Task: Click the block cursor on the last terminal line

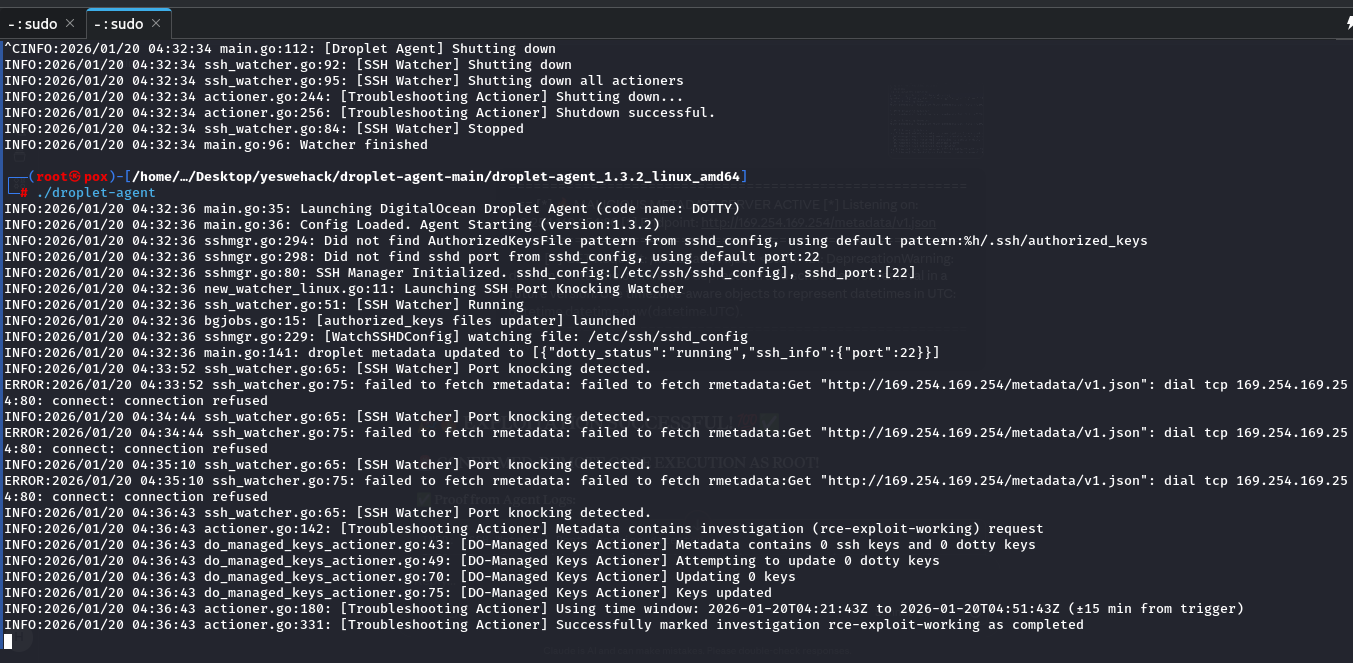Action: pyautogui.click(x=8, y=641)
